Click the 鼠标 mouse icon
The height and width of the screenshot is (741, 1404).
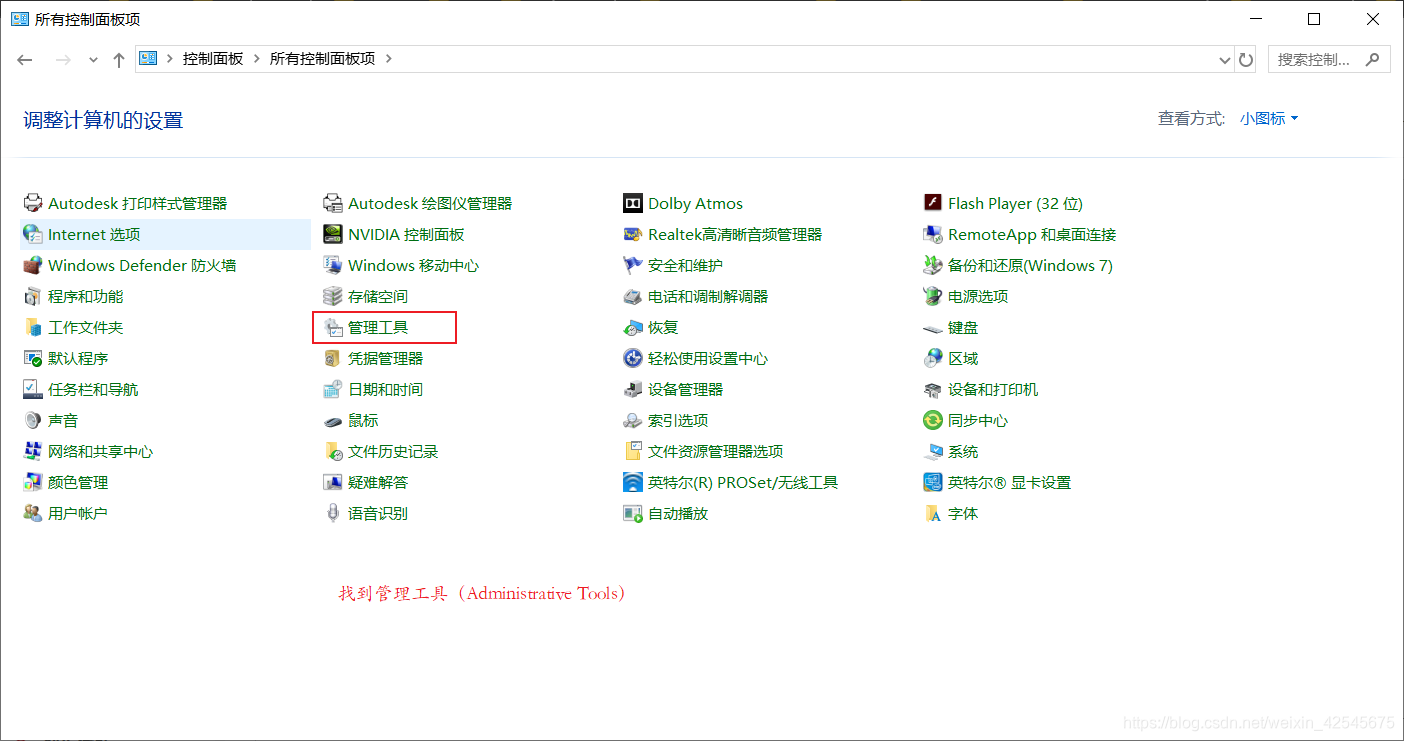point(333,421)
